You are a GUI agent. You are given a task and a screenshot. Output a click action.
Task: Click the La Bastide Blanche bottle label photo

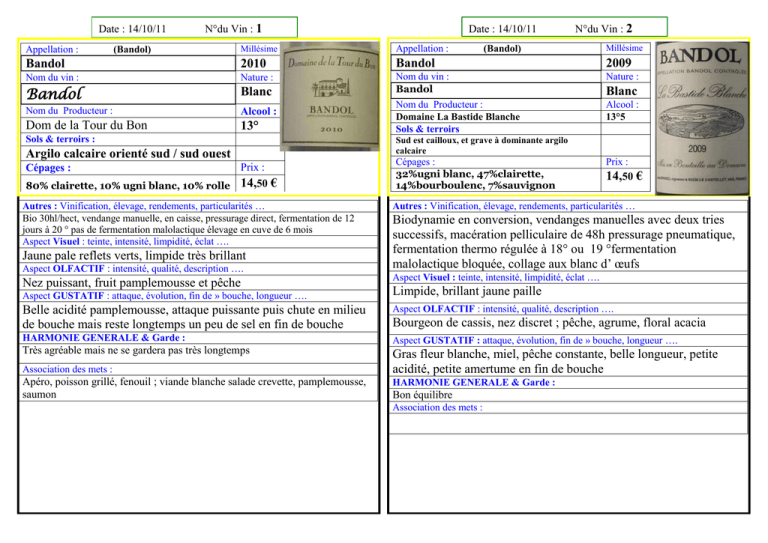(x=702, y=118)
